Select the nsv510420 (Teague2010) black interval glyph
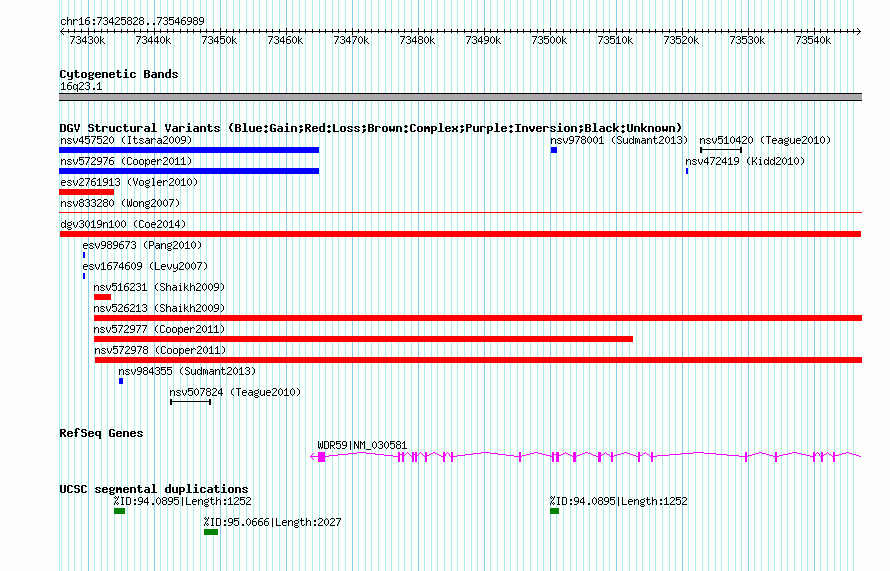Screen dimensions: 890x571 [721, 150]
